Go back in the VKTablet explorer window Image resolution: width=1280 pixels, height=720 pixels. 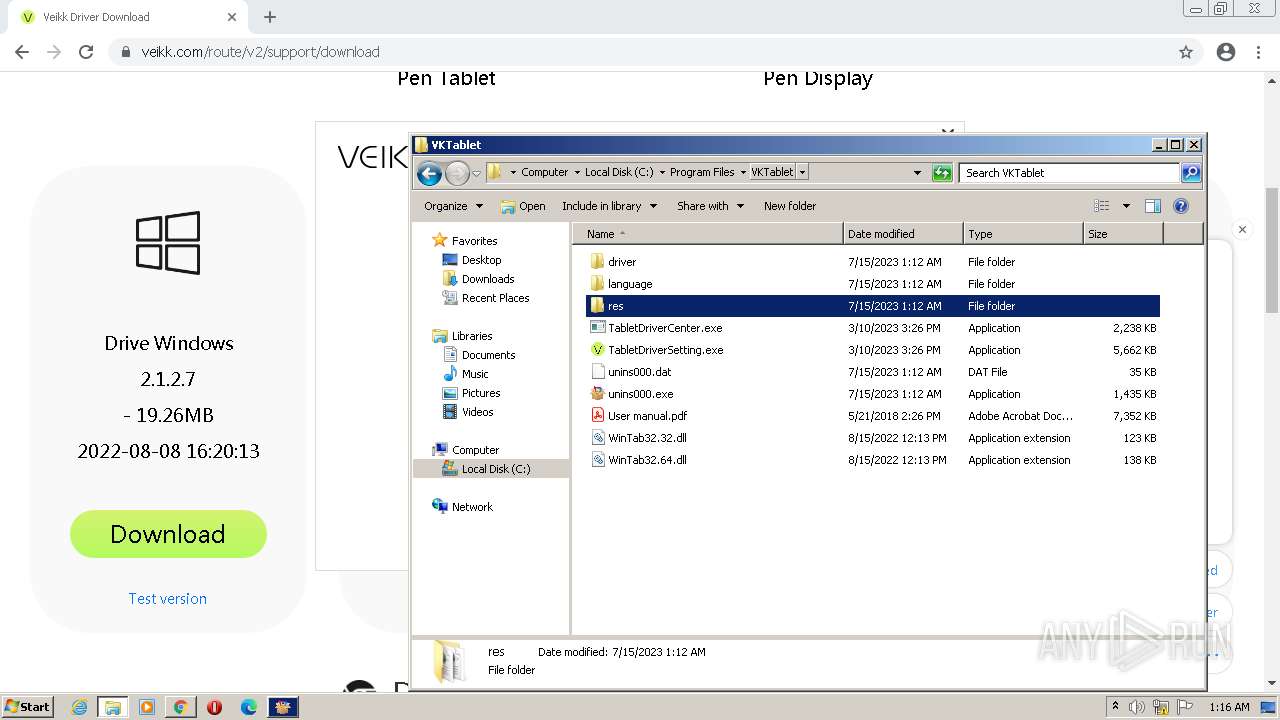click(x=429, y=173)
